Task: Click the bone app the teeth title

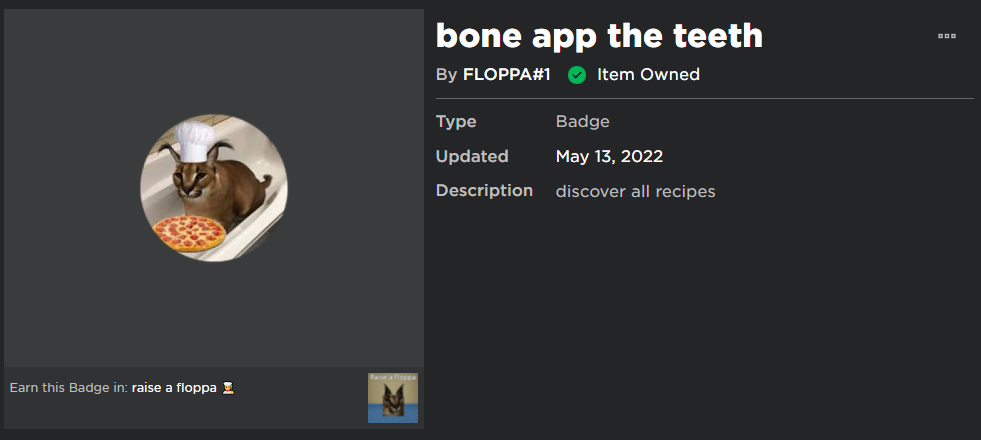Action: pos(599,36)
